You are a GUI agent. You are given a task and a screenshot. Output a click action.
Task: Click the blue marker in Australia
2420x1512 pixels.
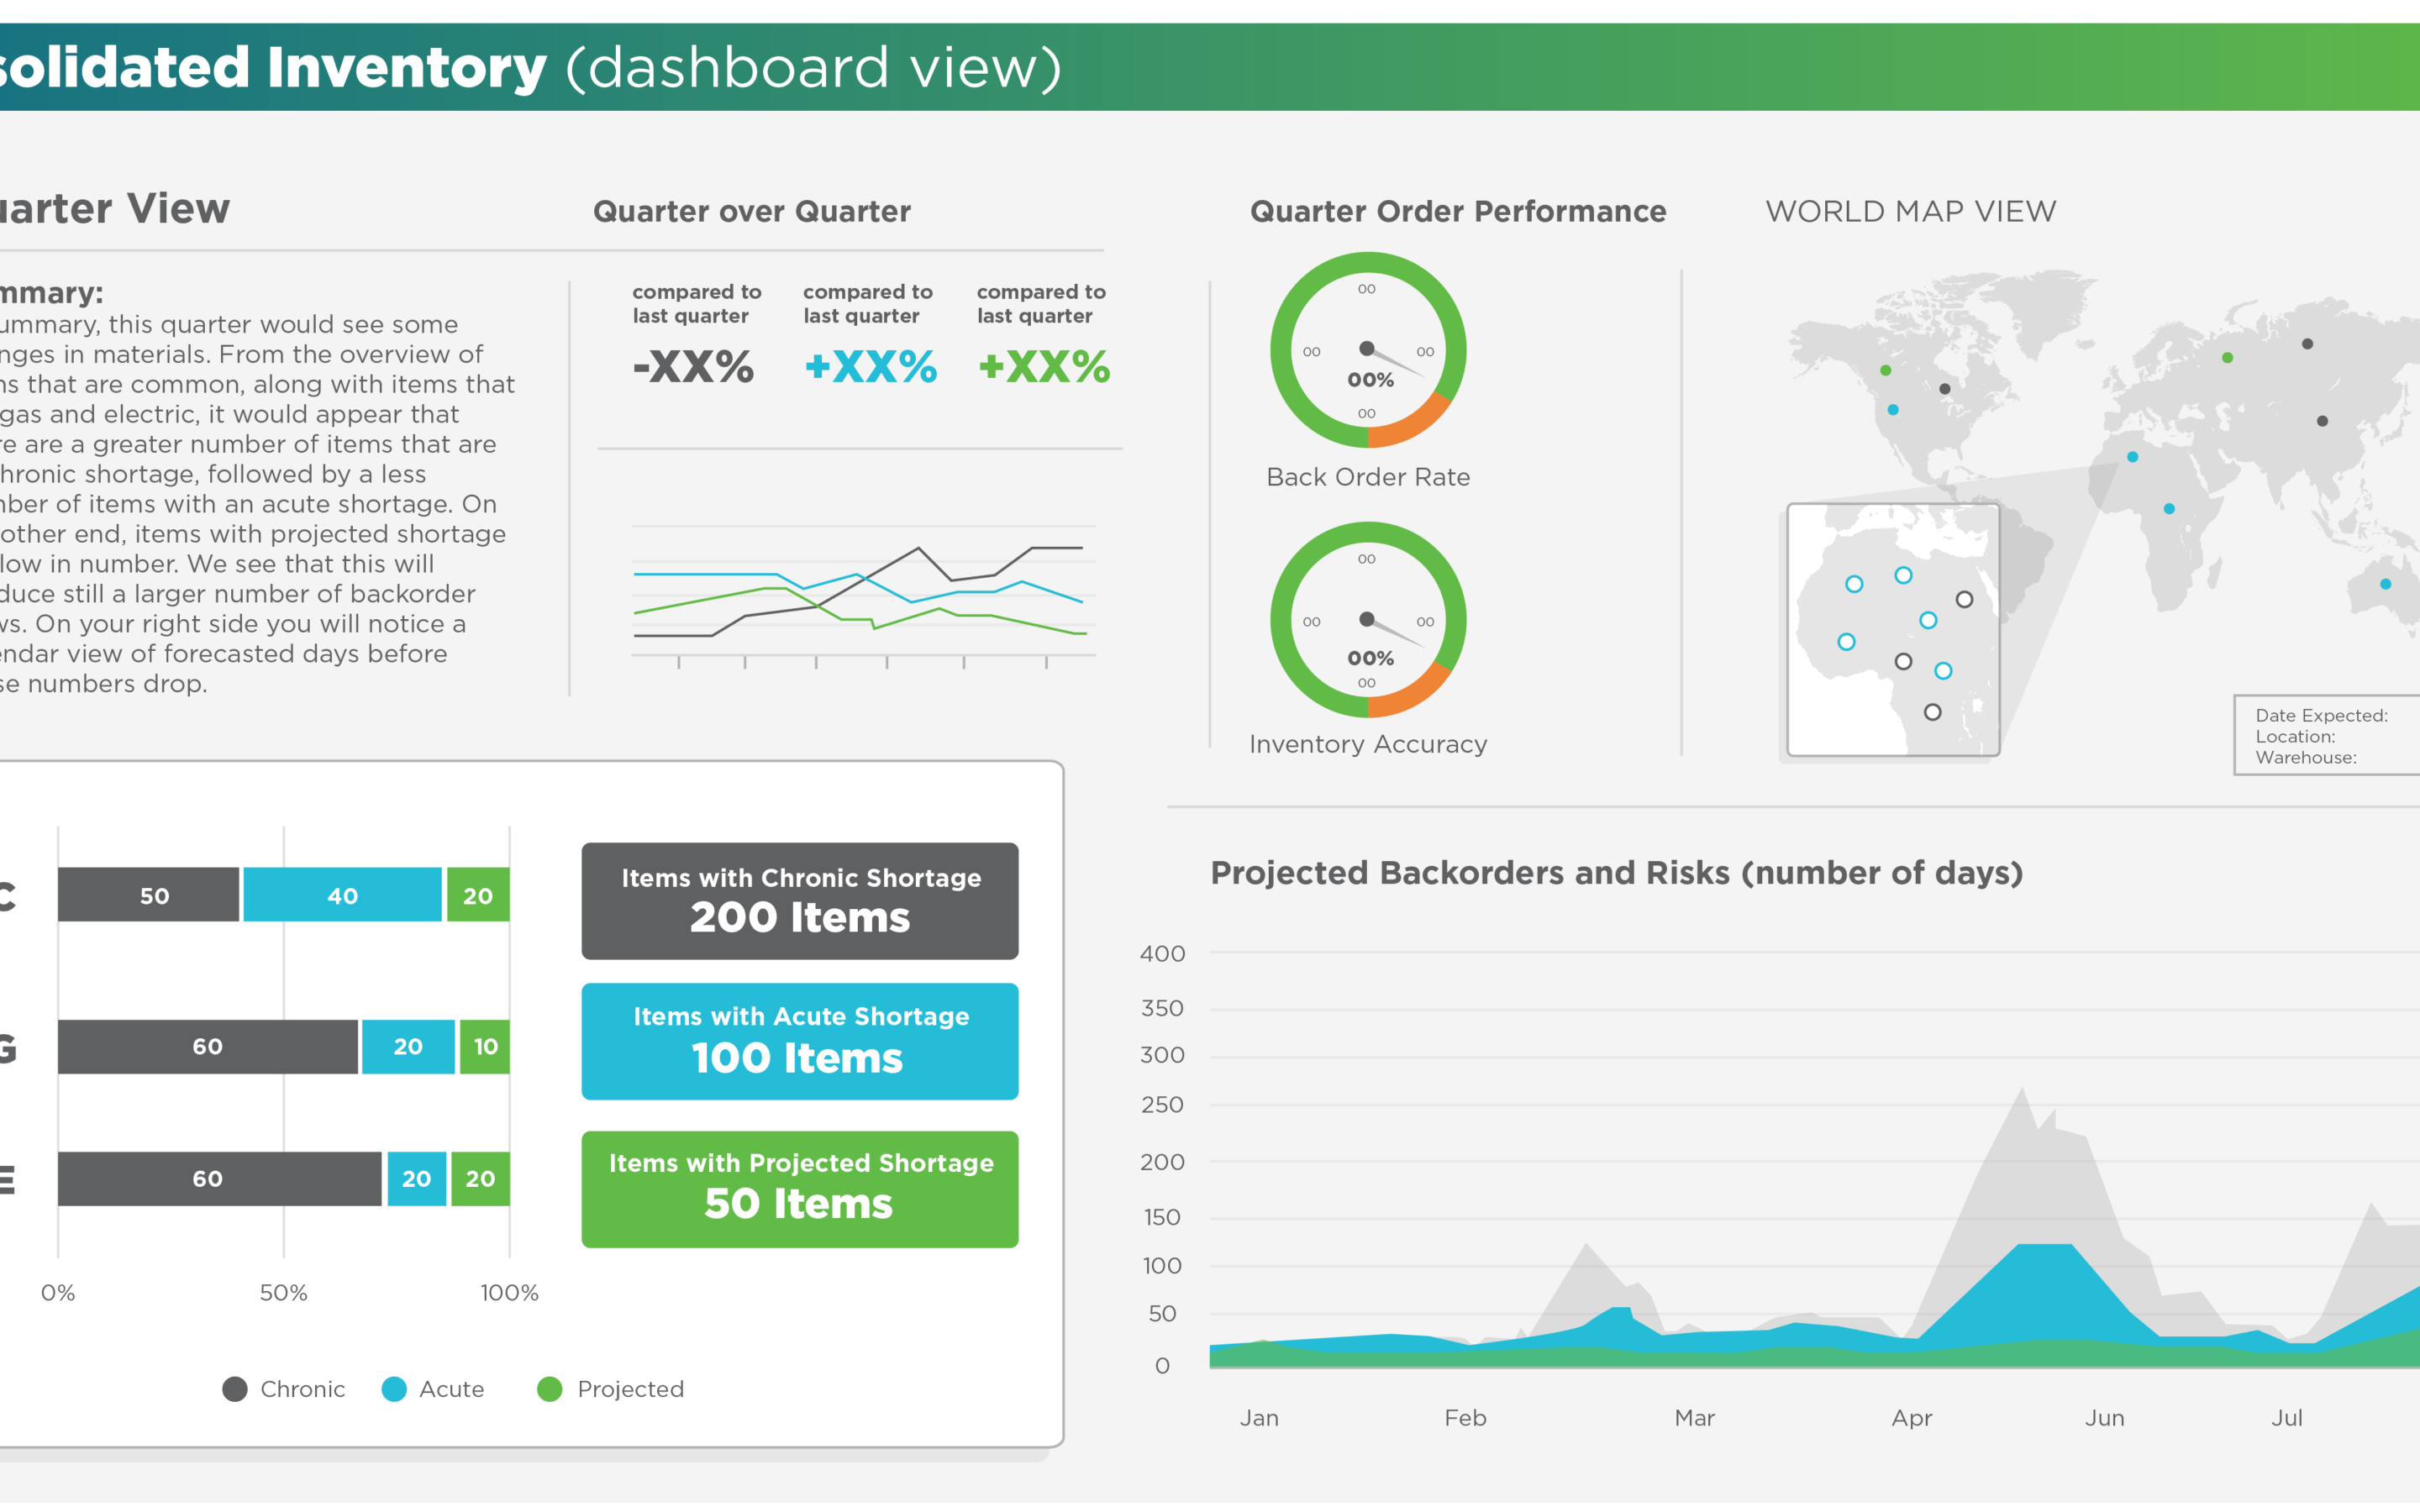[2385, 584]
